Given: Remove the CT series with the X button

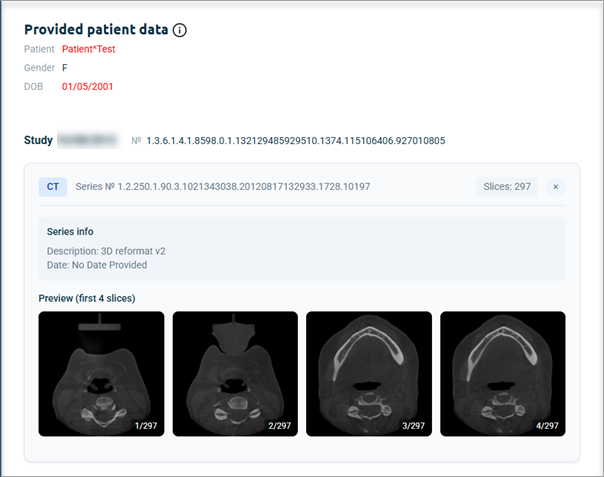Looking at the screenshot, I should pos(555,187).
